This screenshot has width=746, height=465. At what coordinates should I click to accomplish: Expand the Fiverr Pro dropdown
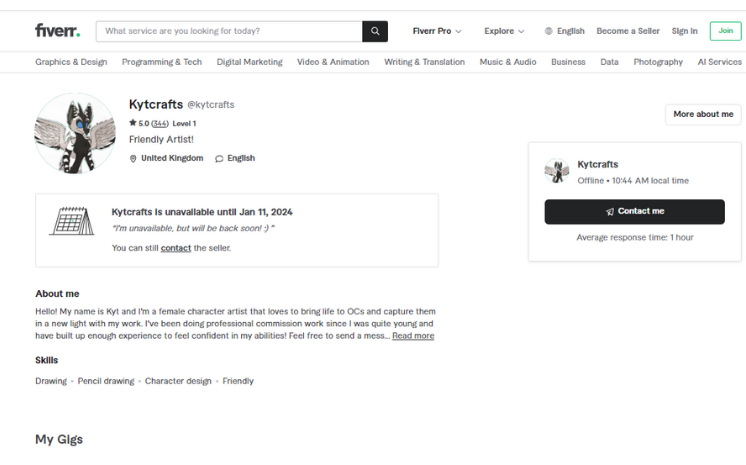pyautogui.click(x=437, y=31)
